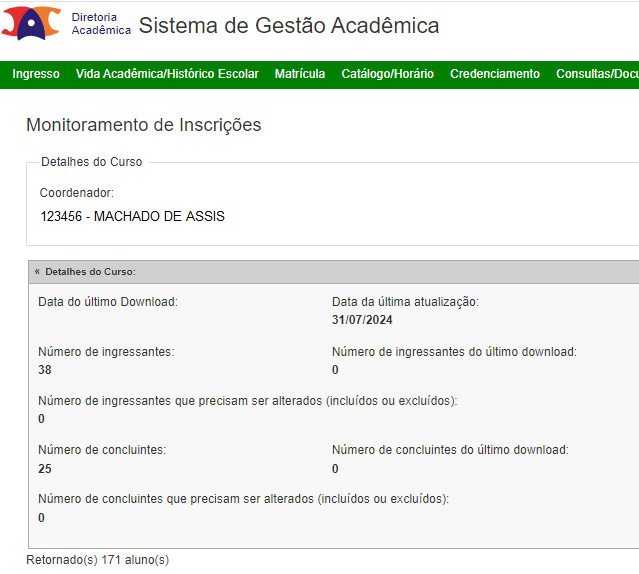Click the Monitoramento de Inscrições heading

(143, 125)
